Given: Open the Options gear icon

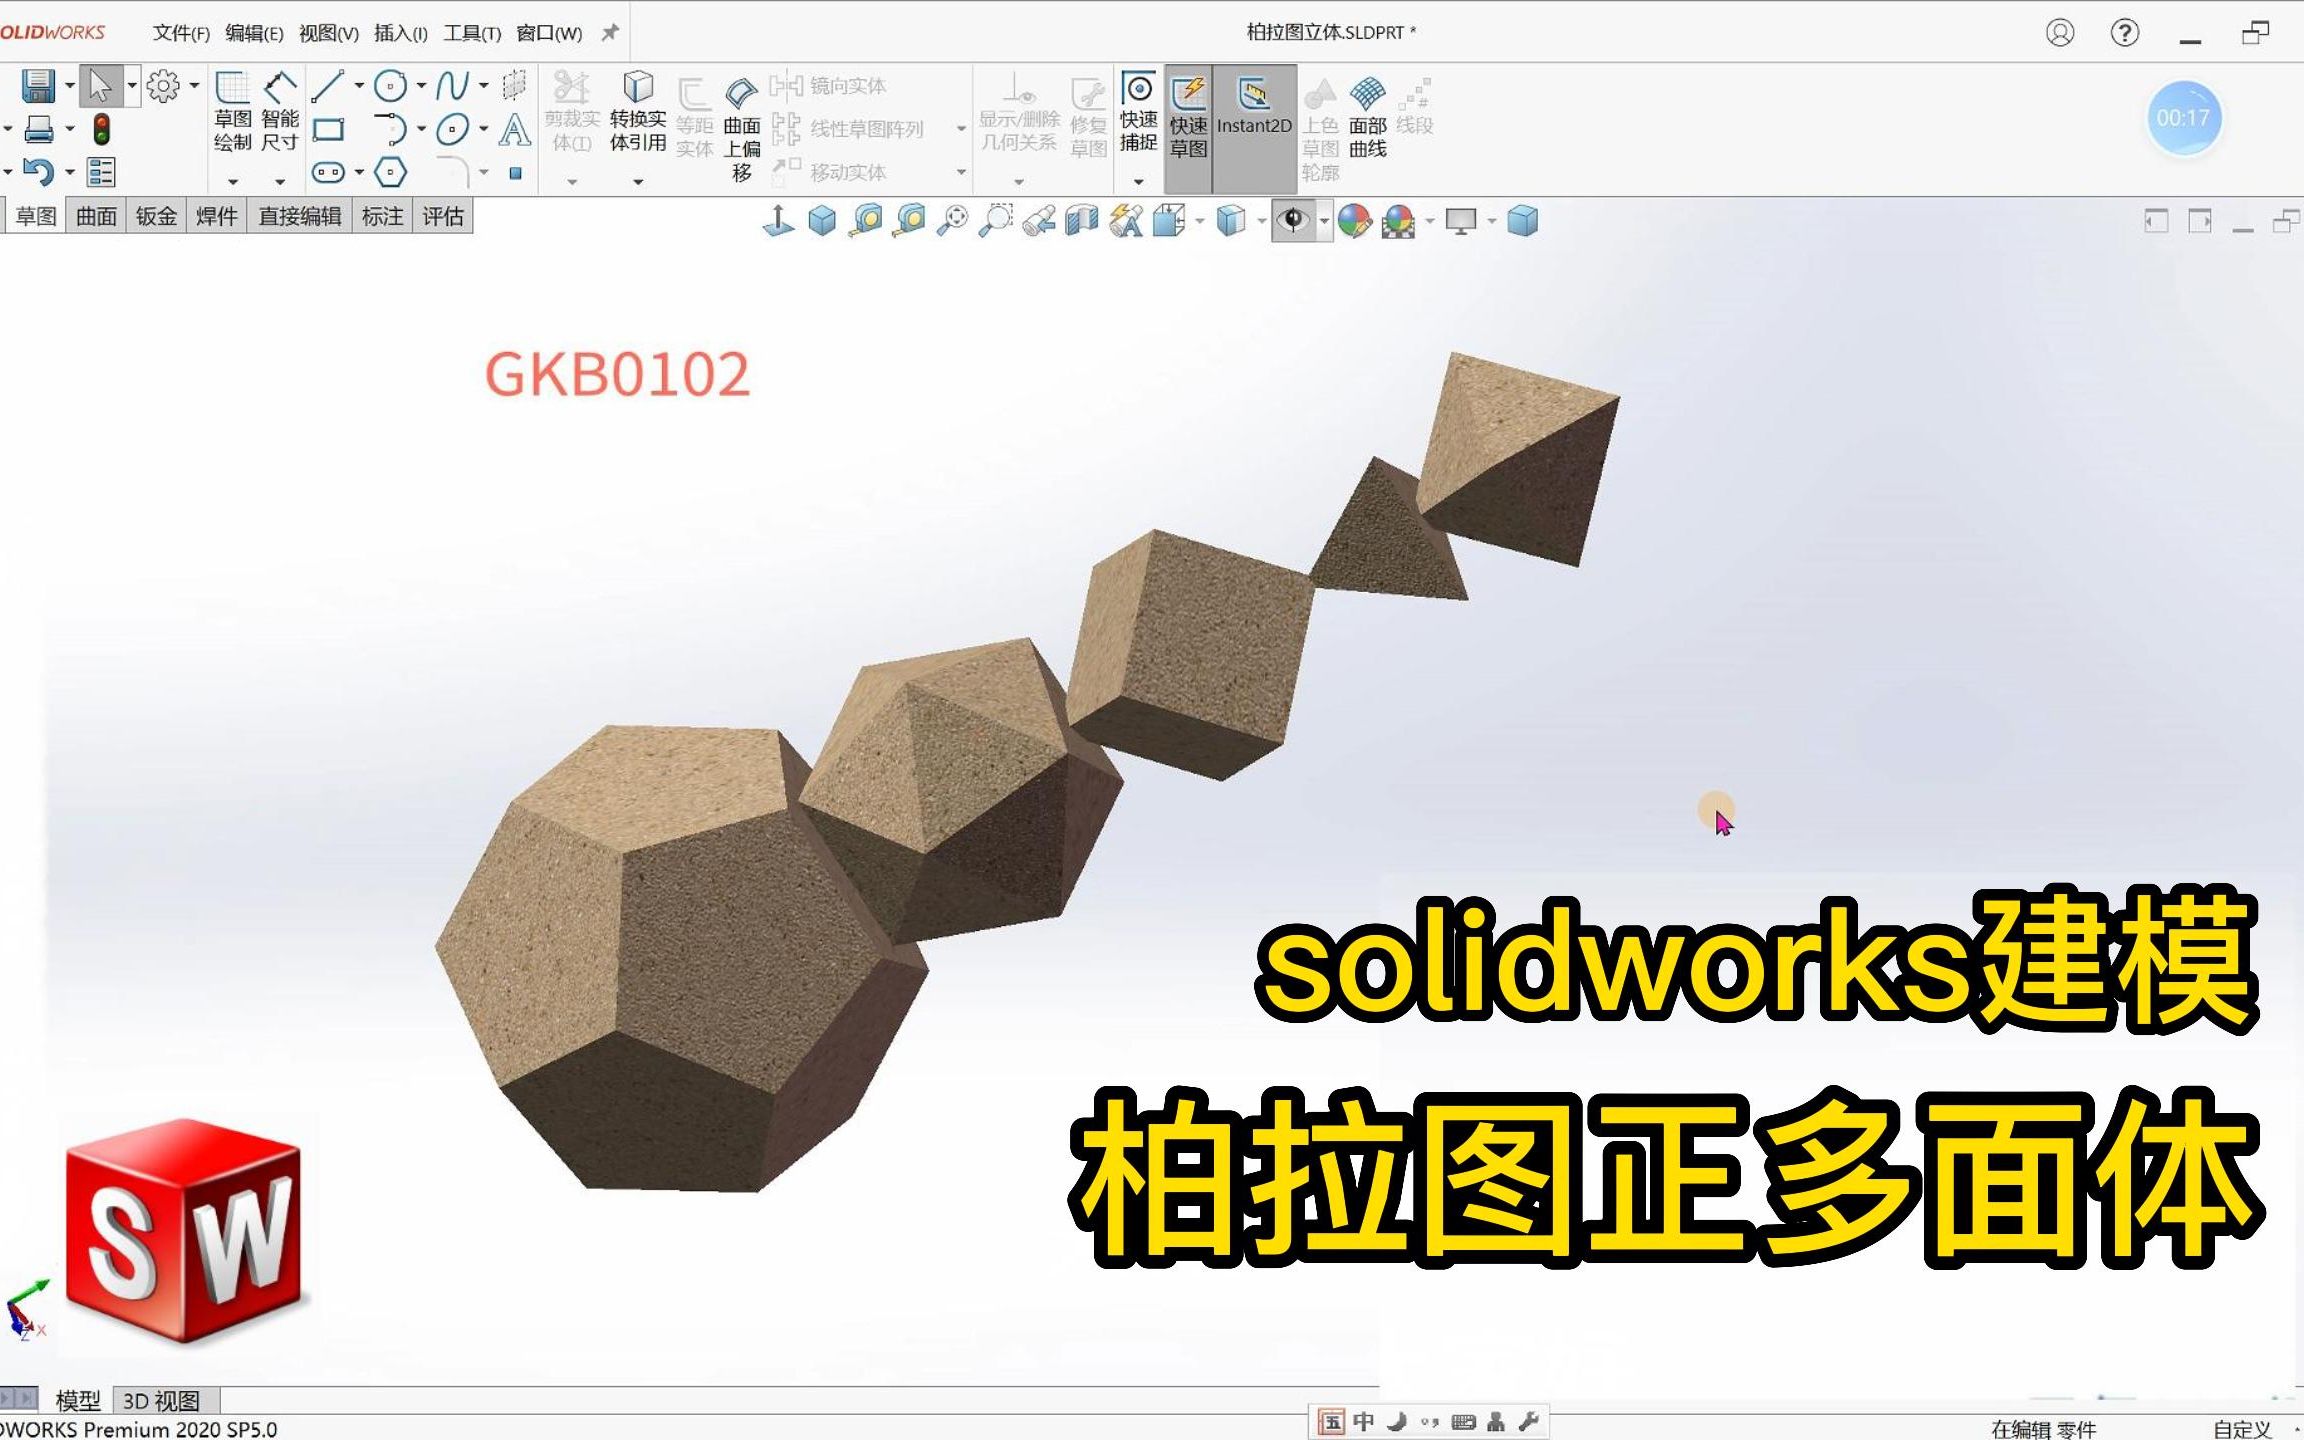Looking at the screenshot, I should pos(163,86).
